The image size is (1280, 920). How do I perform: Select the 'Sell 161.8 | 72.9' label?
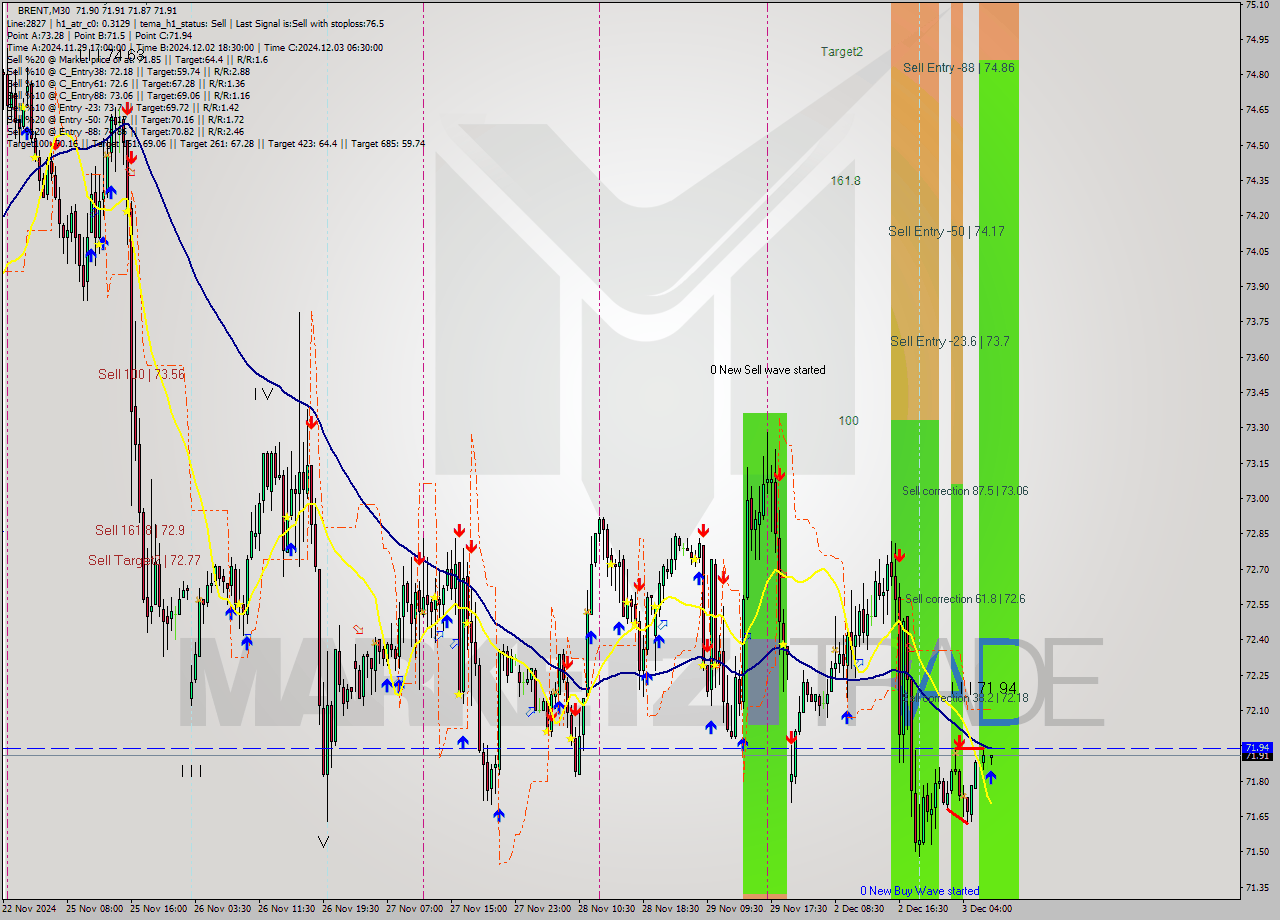(139, 530)
